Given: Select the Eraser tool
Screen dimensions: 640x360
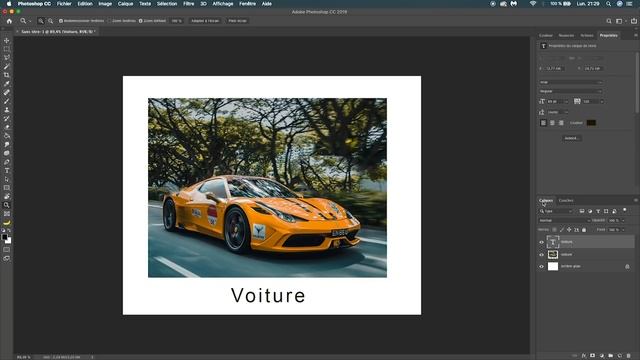Looking at the screenshot, I should point(7,127).
